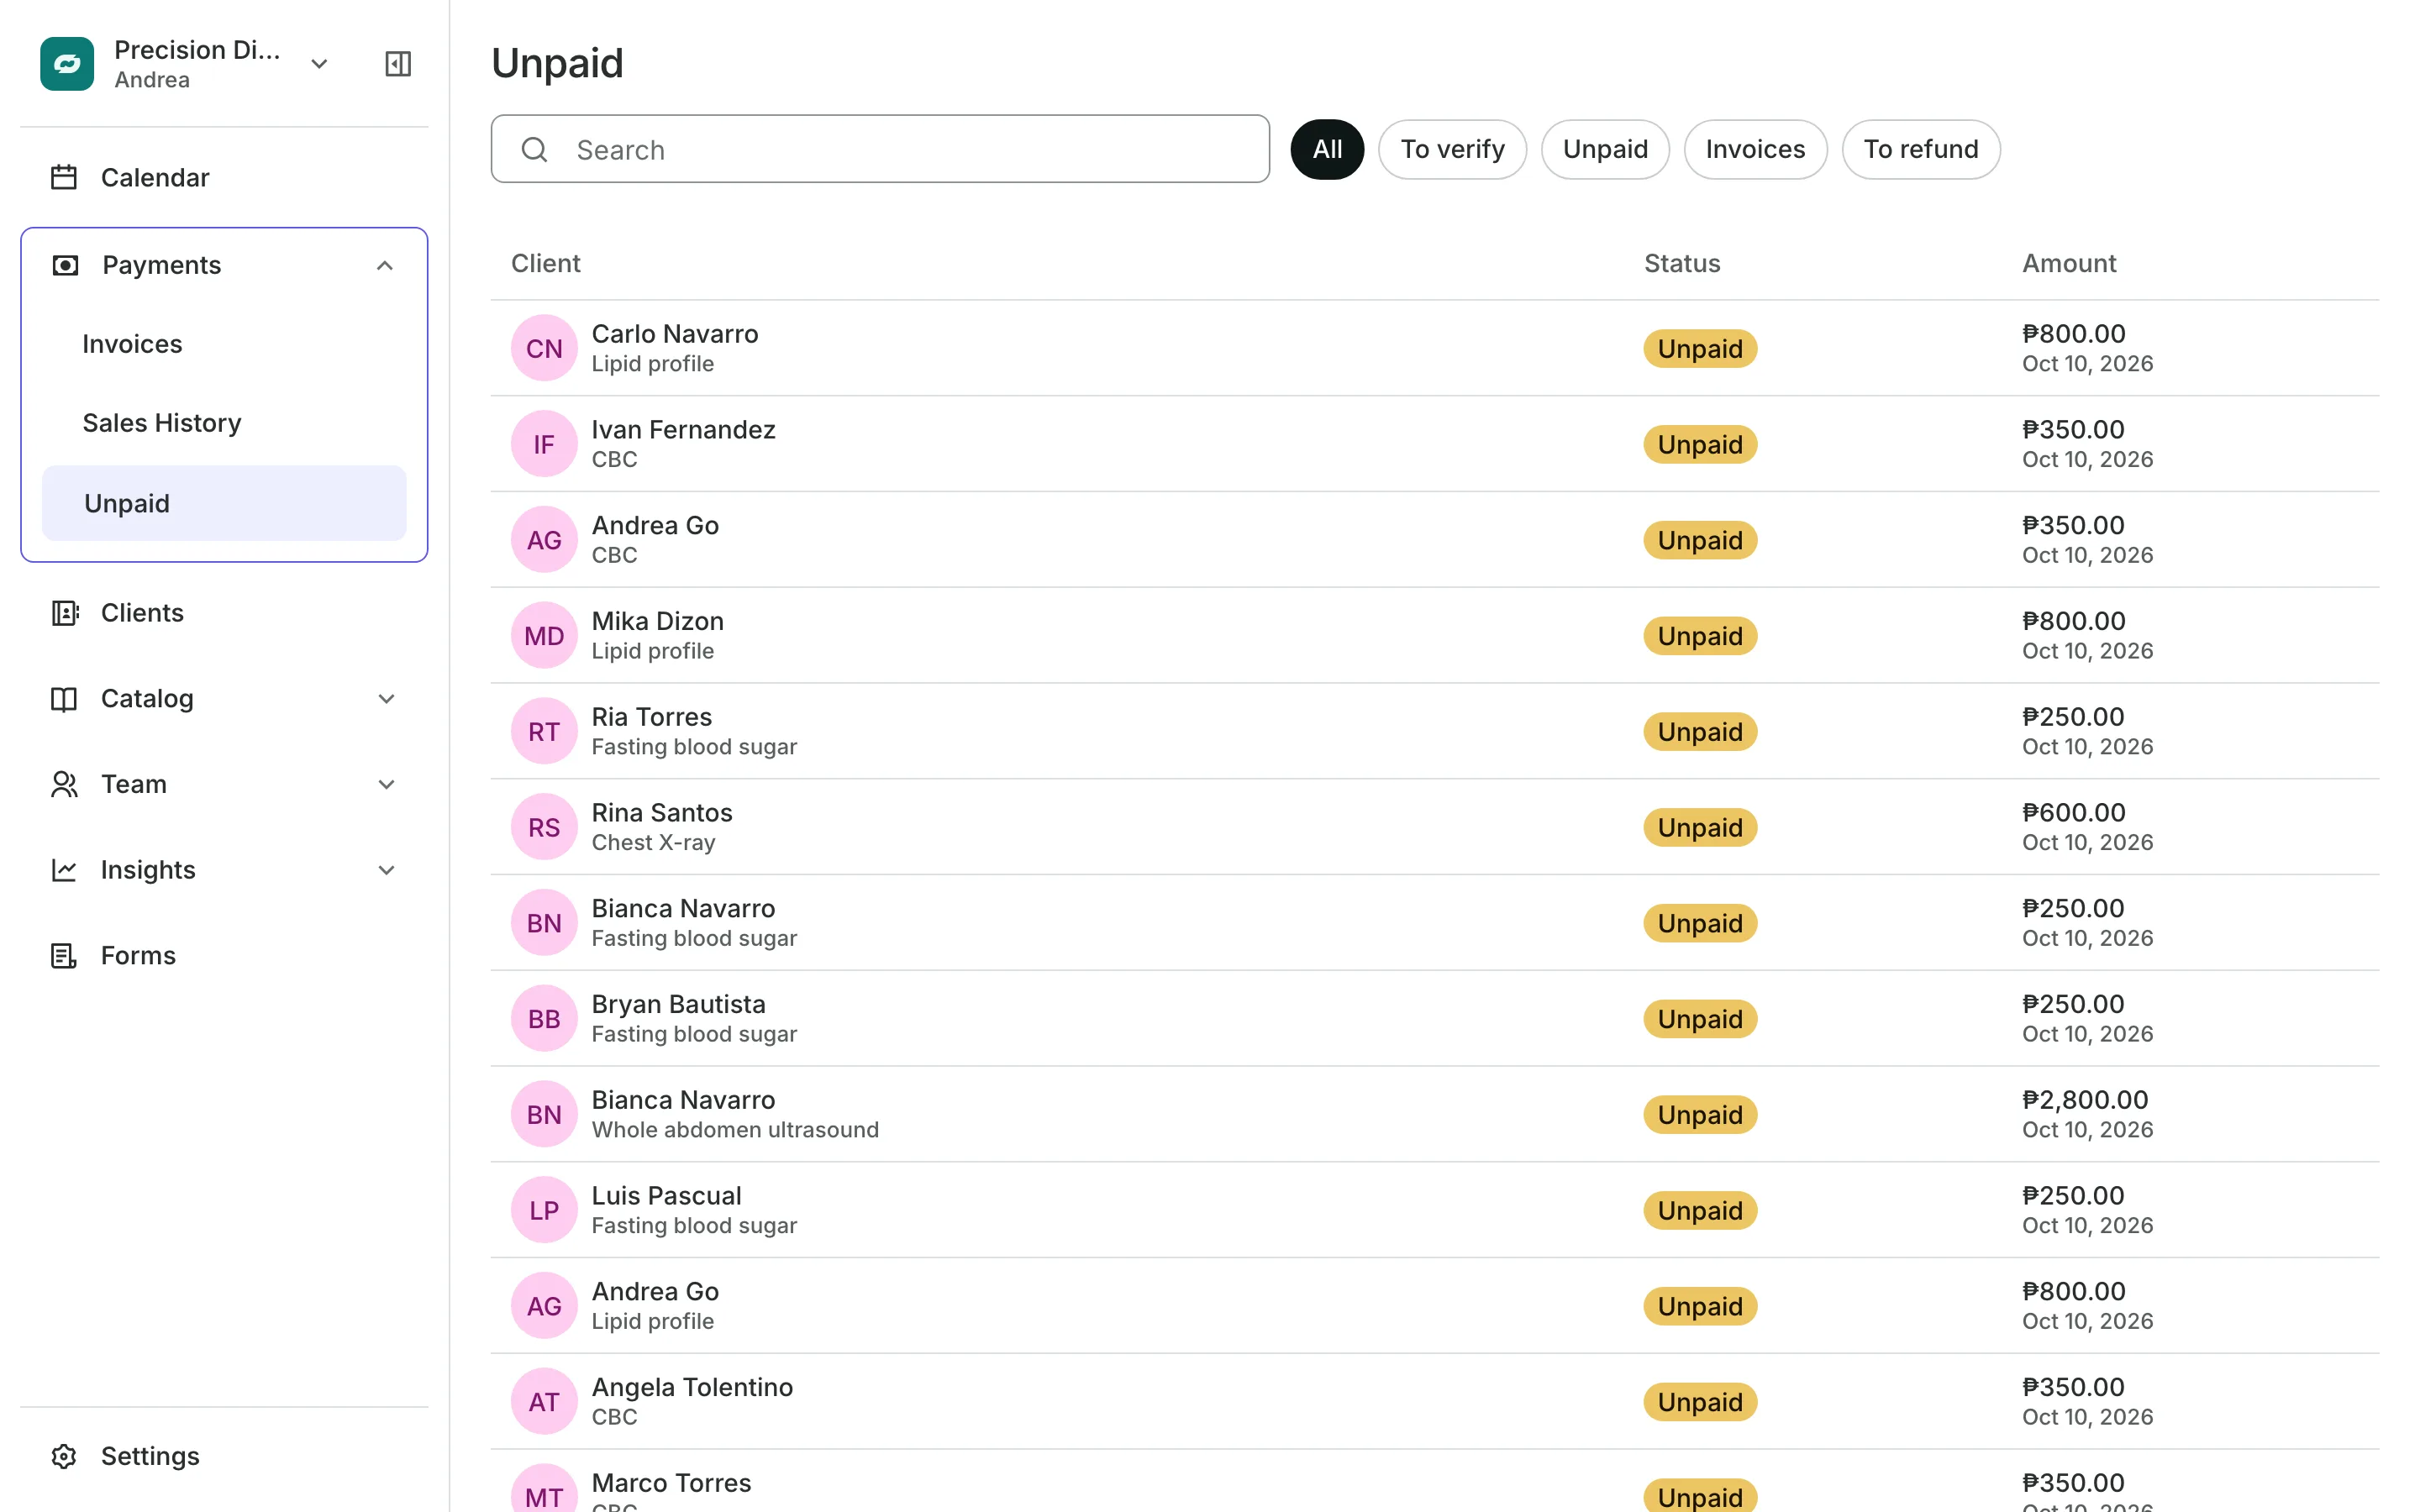Click the Amount column header
Viewport: 2420px width, 1512px height.
pyautogui.click(x=2069, y=263)
